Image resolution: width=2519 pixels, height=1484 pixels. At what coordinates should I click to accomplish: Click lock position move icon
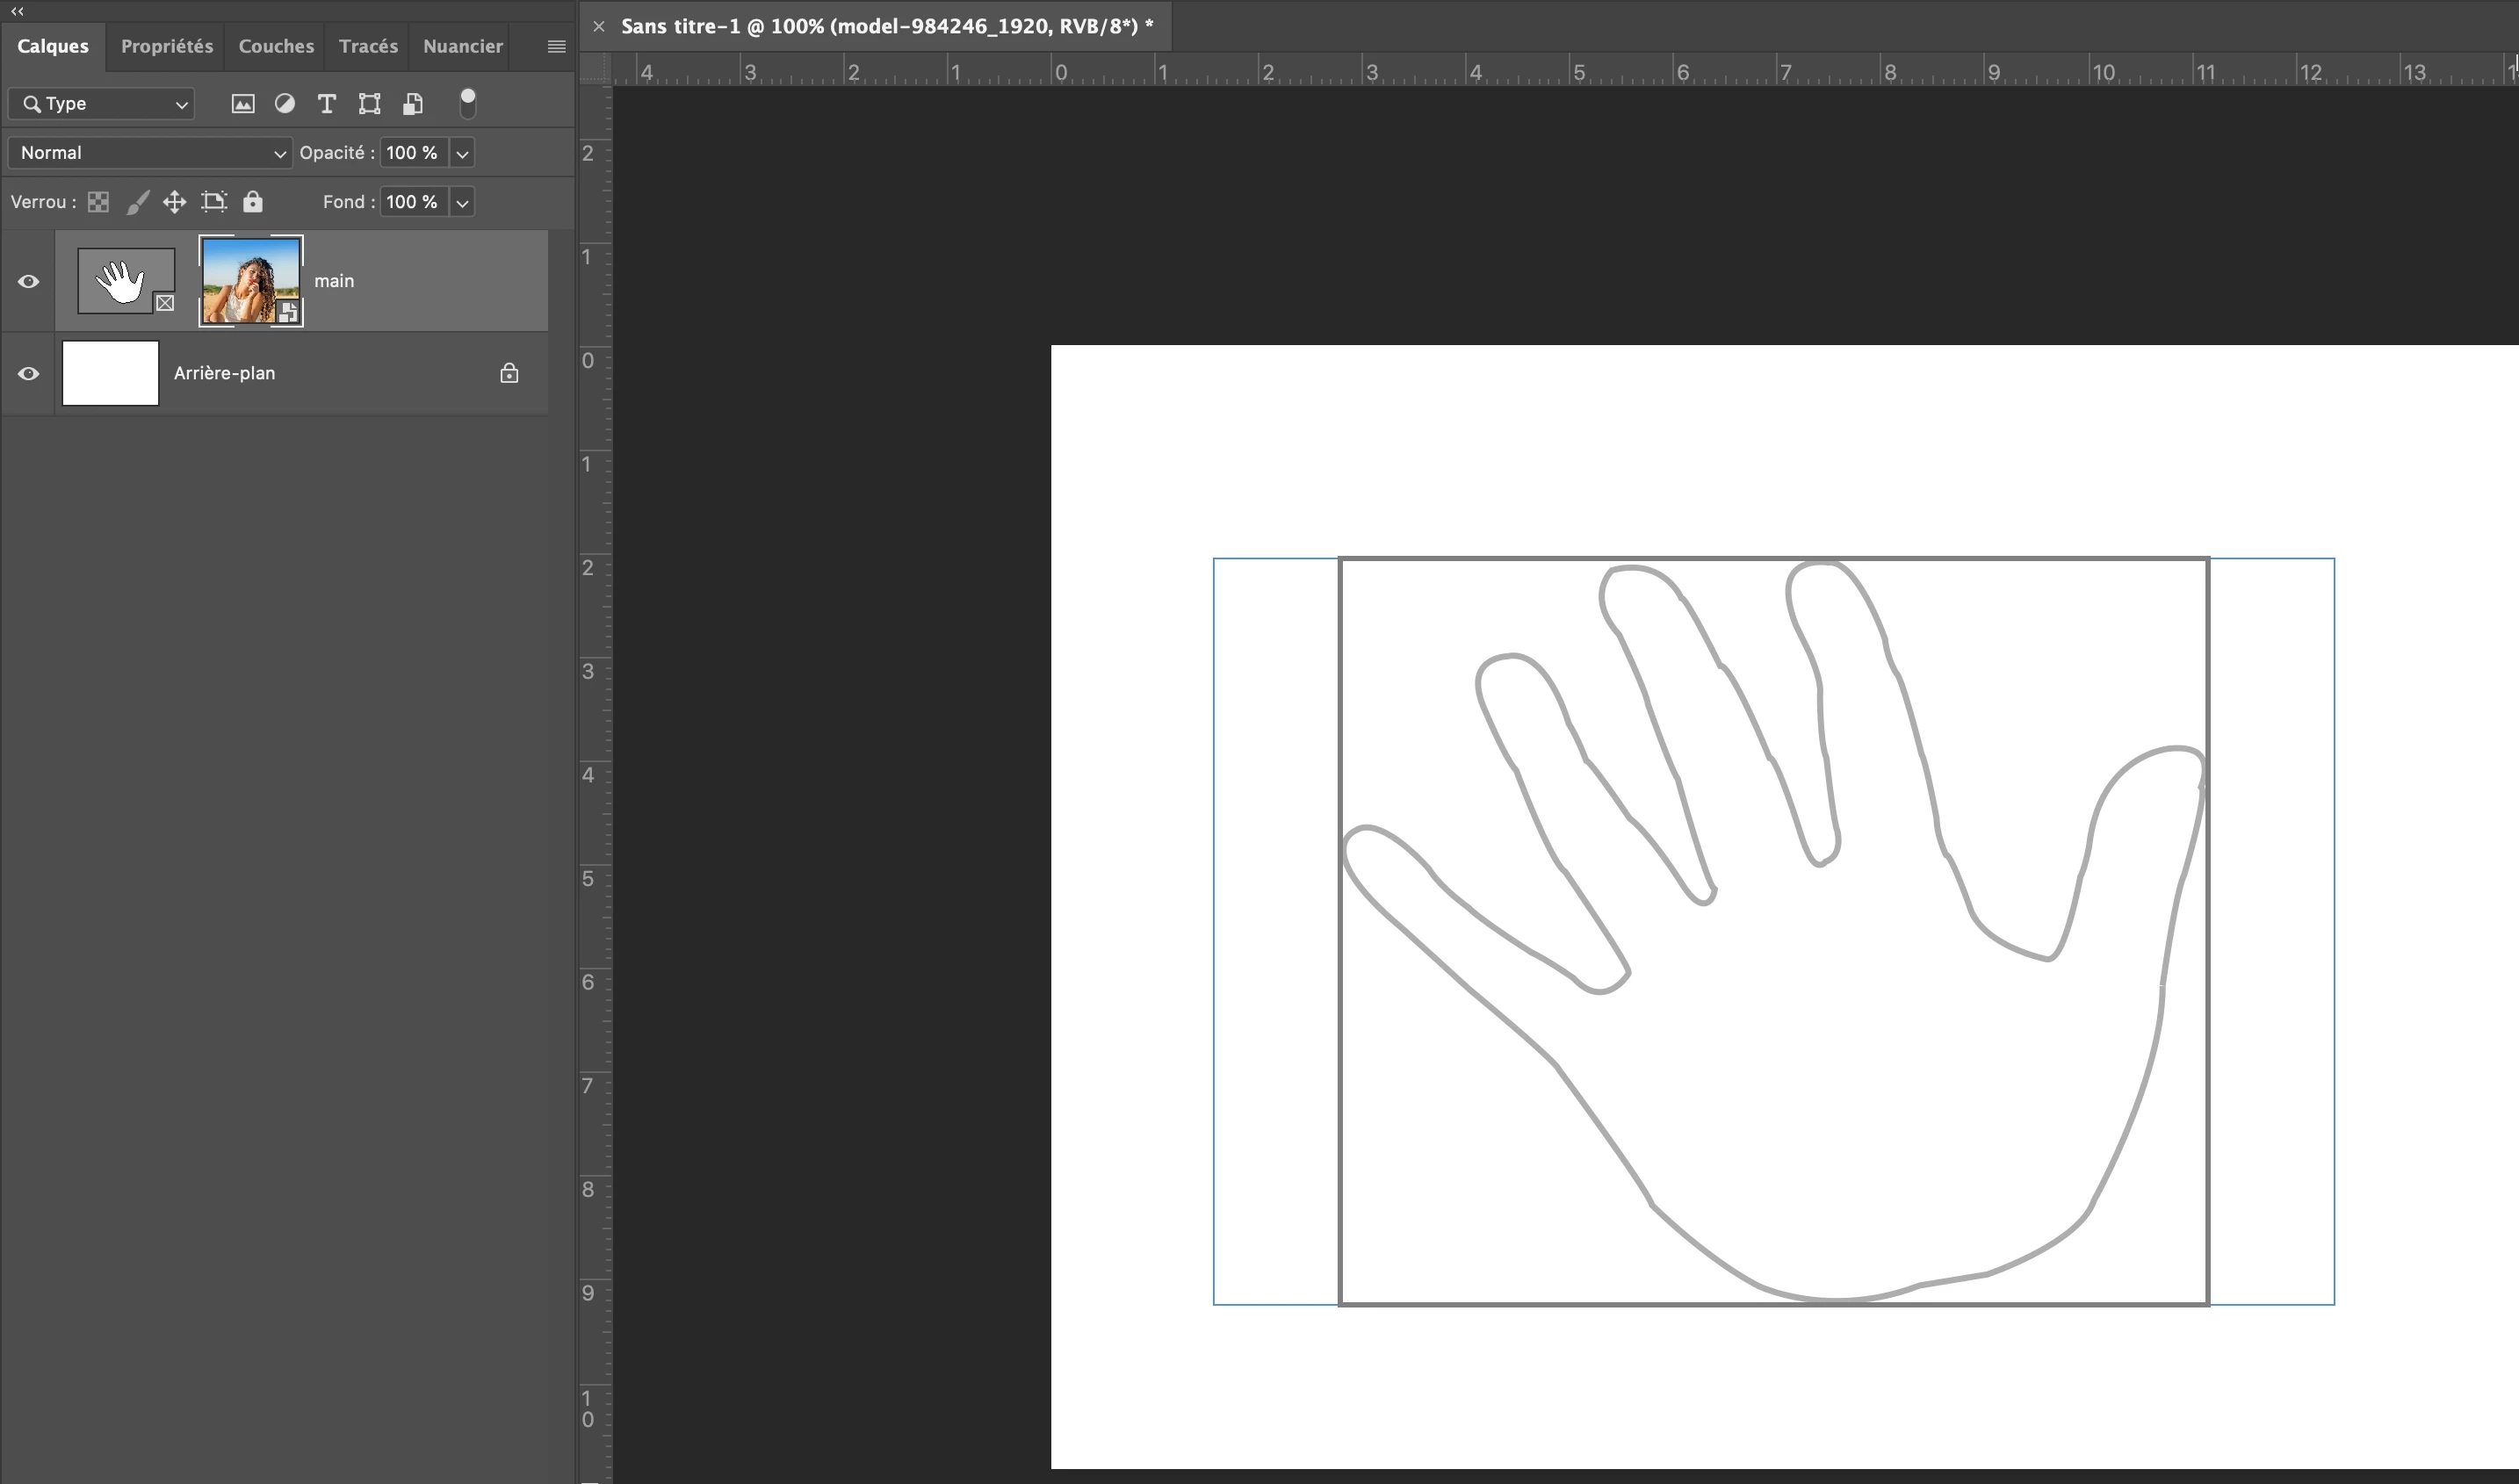175,202
